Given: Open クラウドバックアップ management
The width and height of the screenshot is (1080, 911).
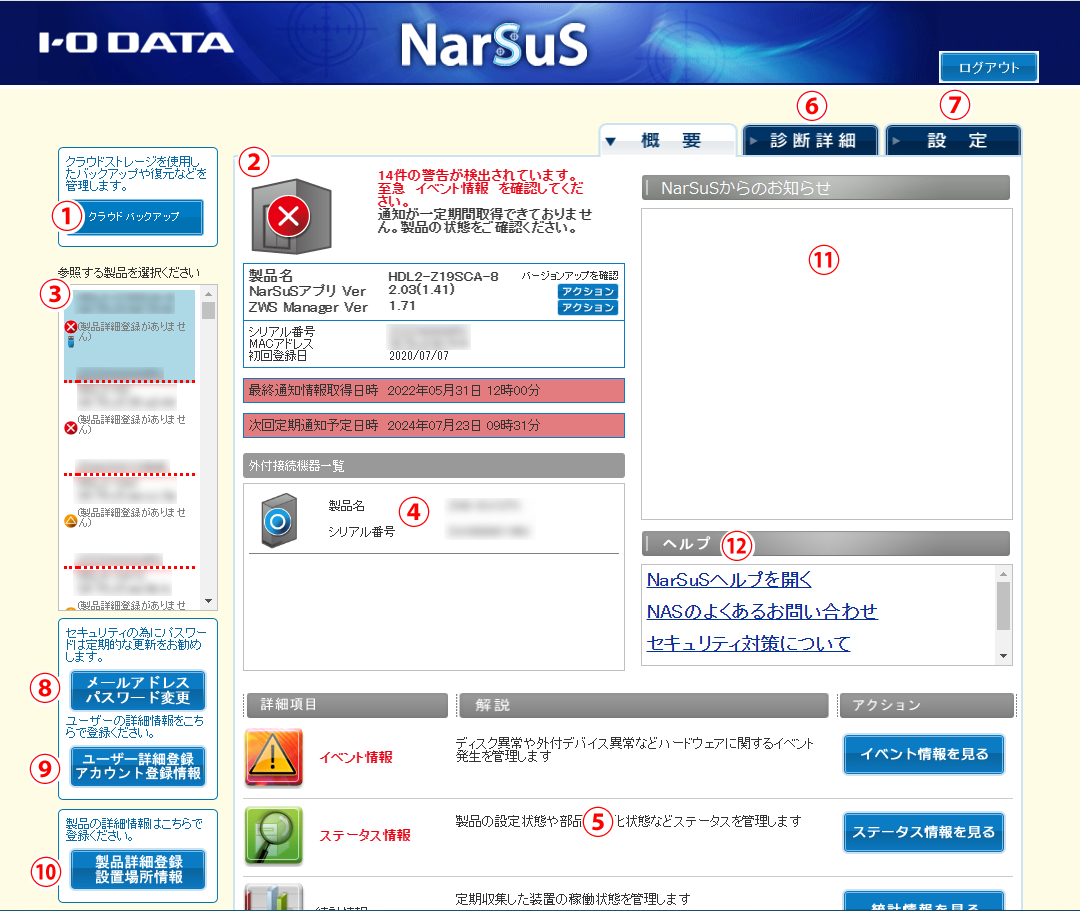Looking at the screenshot, I should [x=134, y=217].
